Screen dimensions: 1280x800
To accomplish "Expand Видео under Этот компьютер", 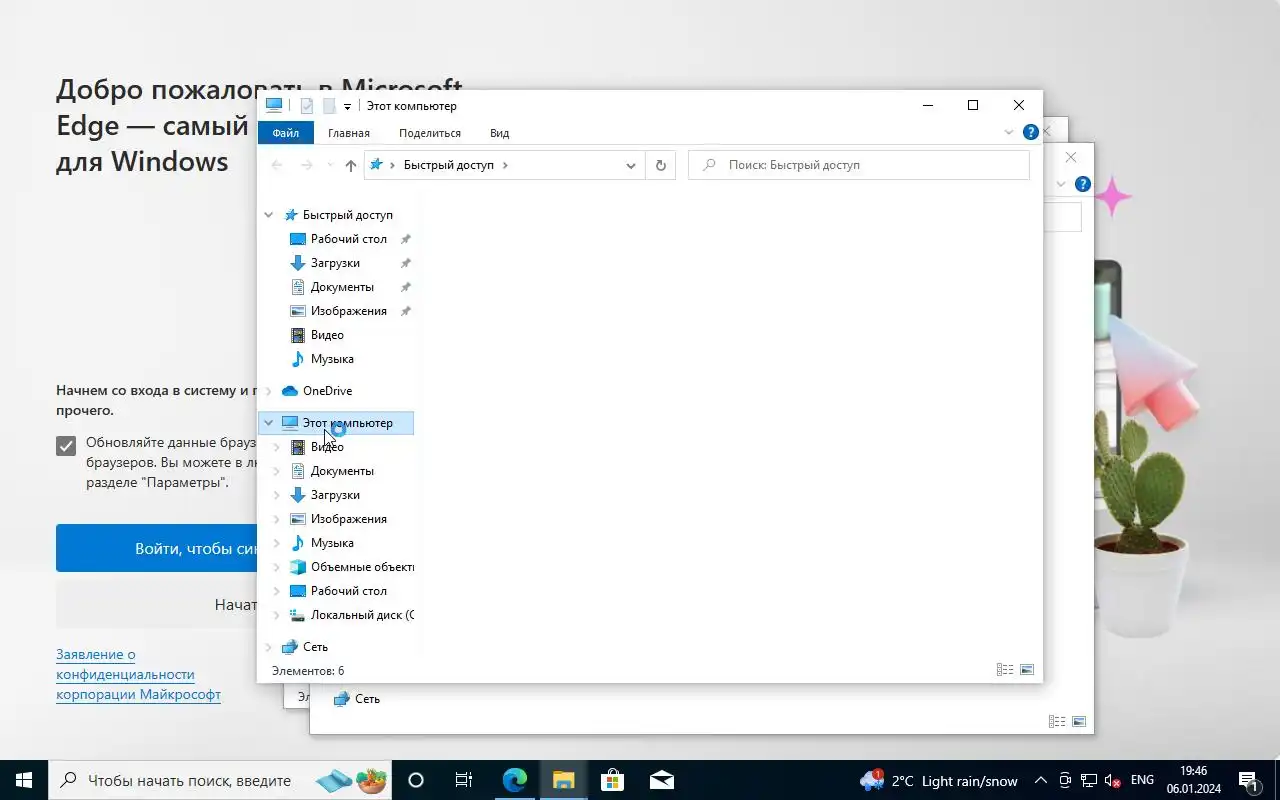I will (277, 447).
